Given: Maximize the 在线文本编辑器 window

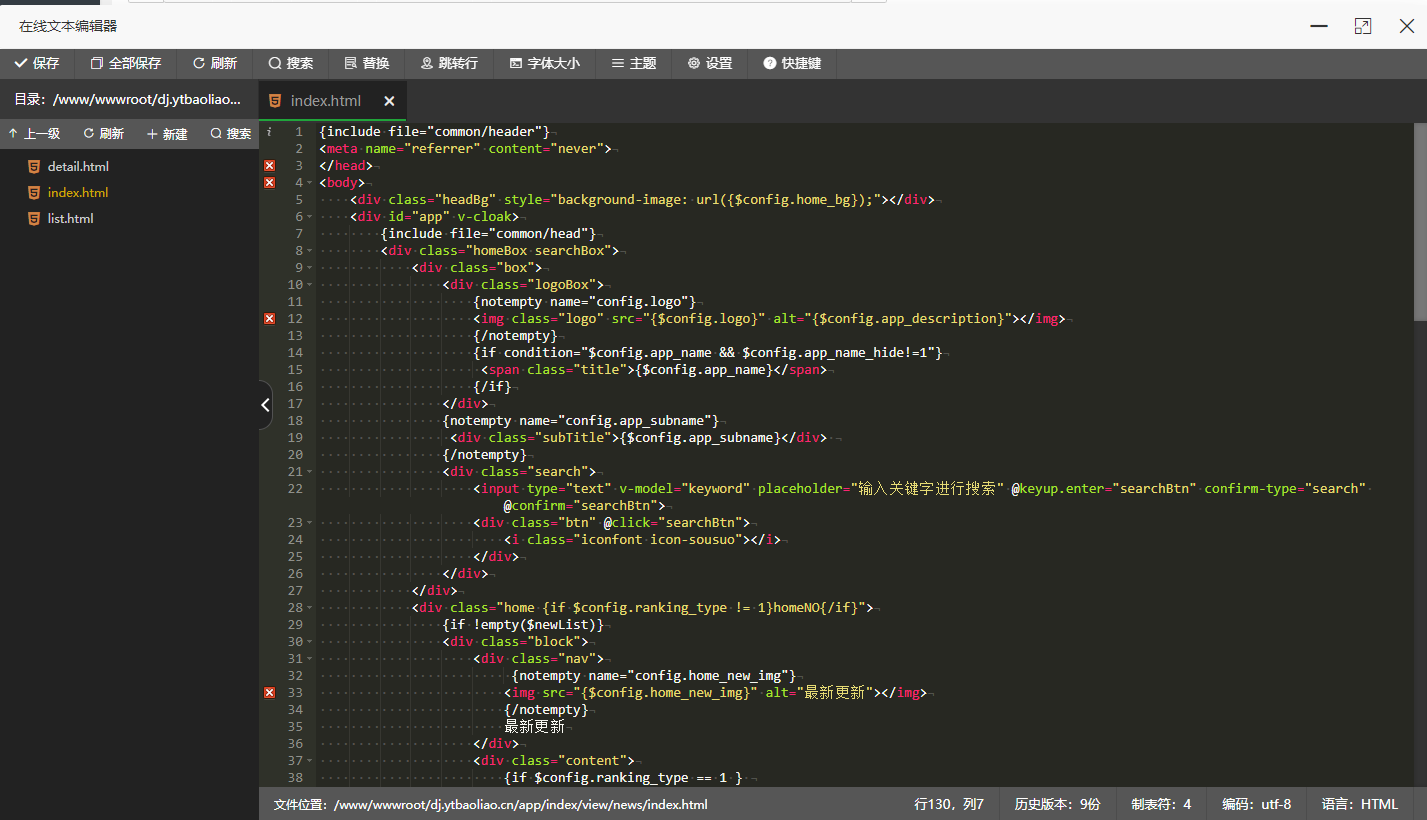Looking at the screenshot, I should [x=1363, y=26].
